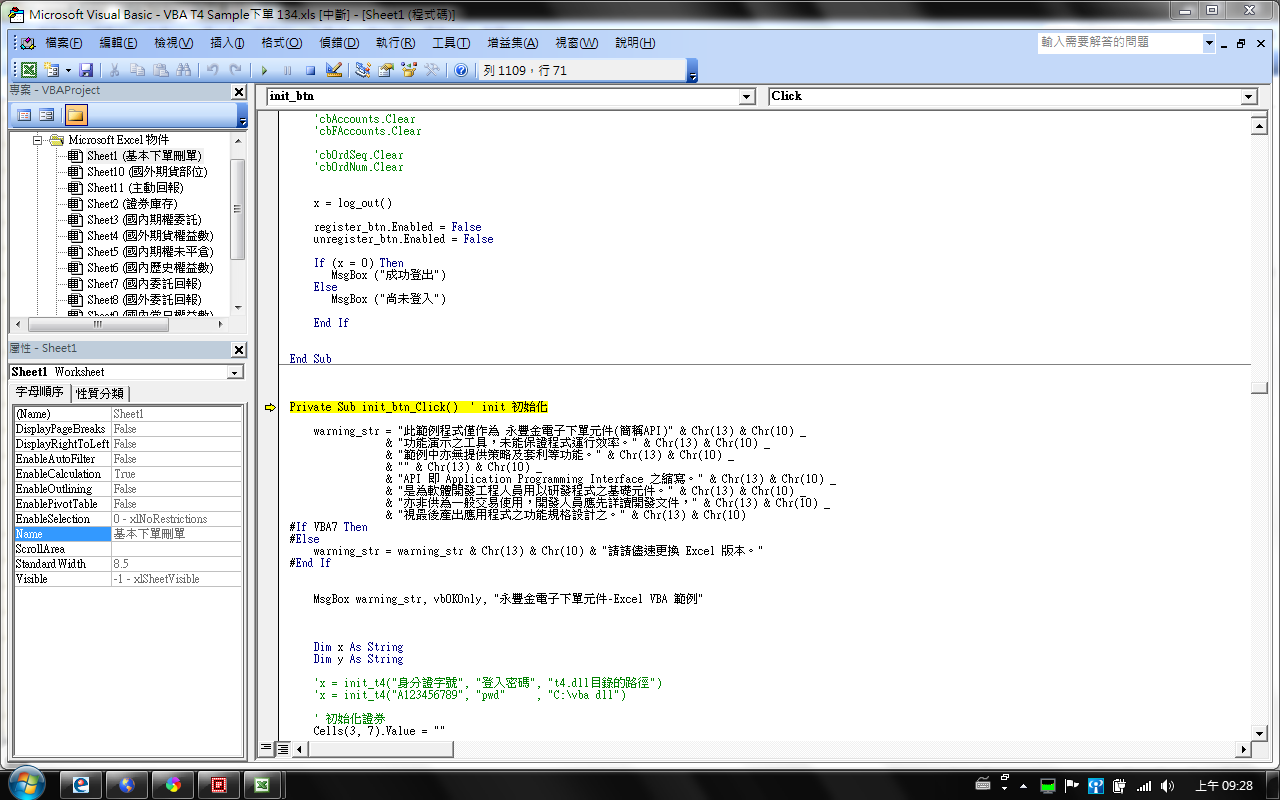Open the Toolbox icon with hammer and wrench
Viewport: 1280px width, 800px height.
[x=432, y=70]
